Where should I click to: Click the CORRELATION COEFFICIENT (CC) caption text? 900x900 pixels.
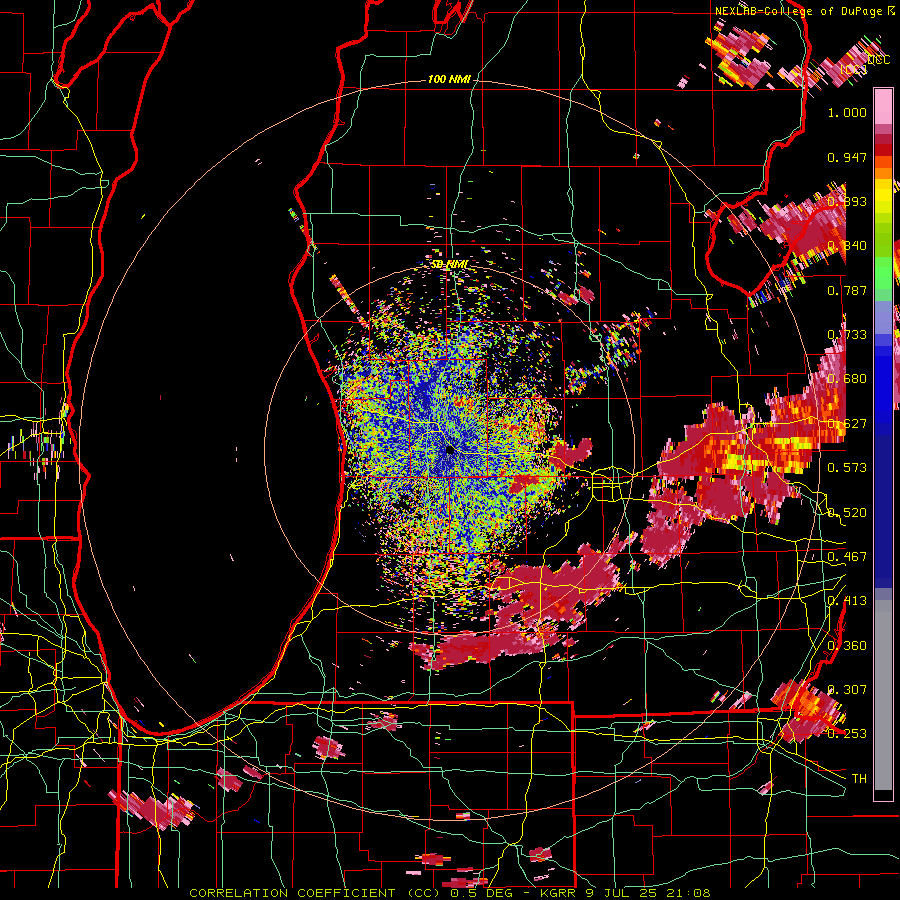click(314, 893)
